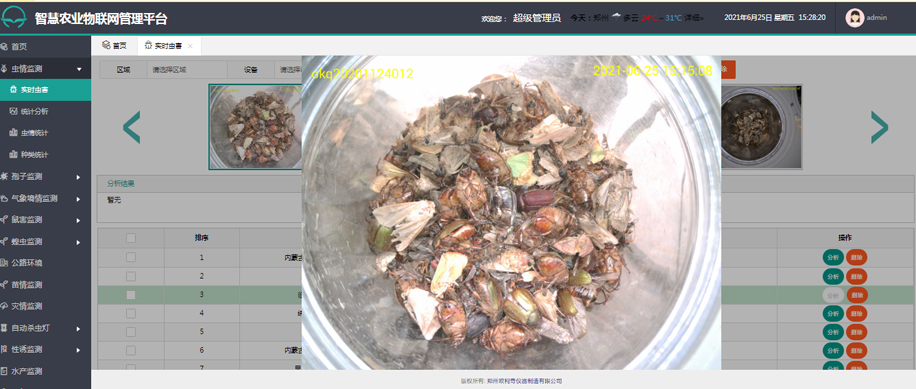Show the next image with right arrow
916x389 pixels.
(x=879, y=127)
